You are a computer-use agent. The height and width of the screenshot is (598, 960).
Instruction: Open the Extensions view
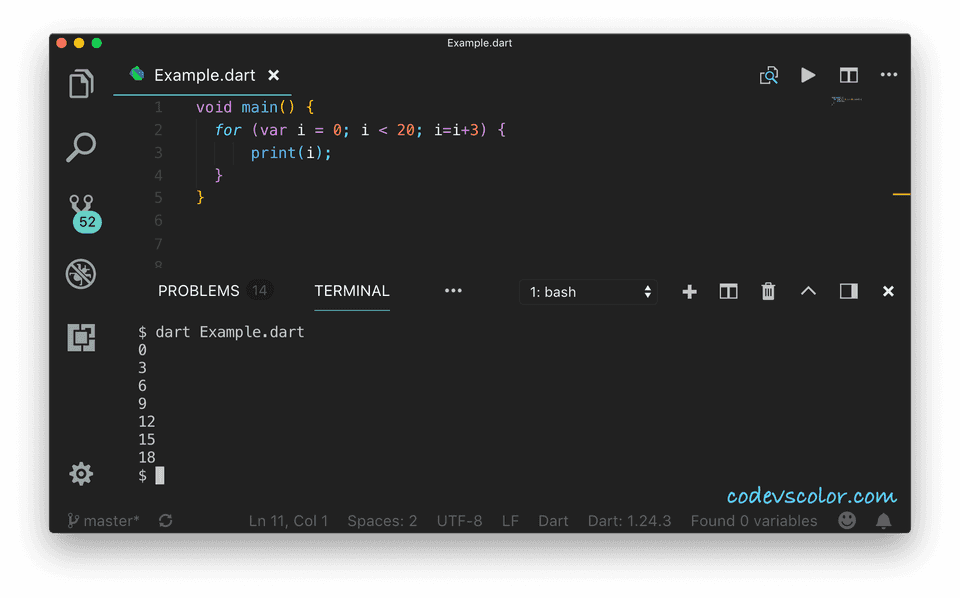click(x=81, y=338)
